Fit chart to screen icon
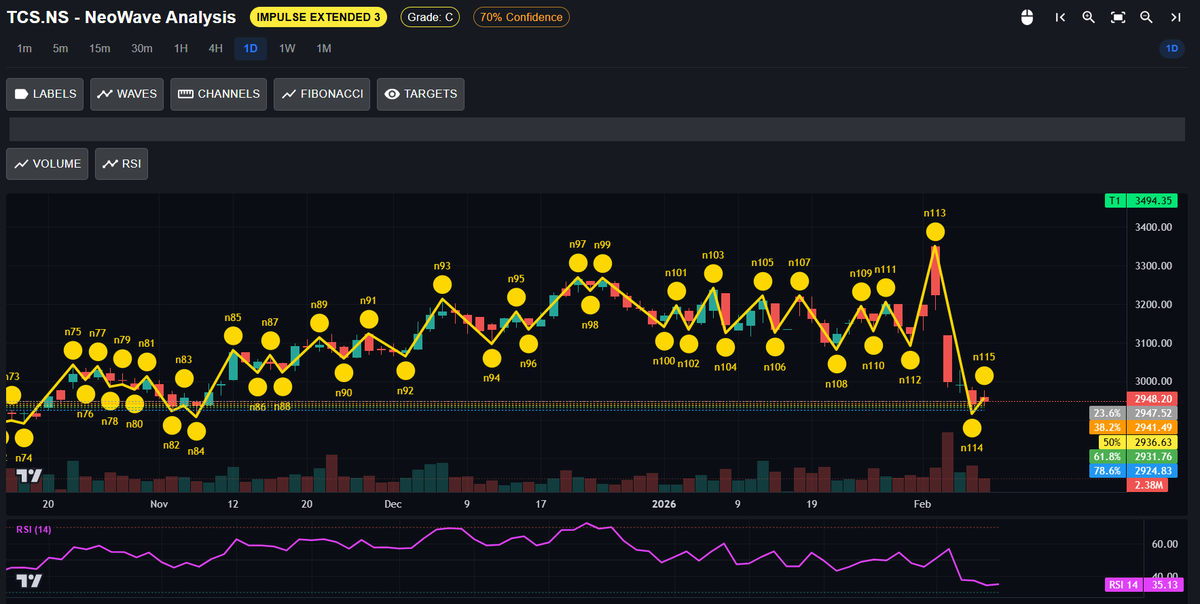The height and width of the screenshot is (604, 1200). point(1118,17)
